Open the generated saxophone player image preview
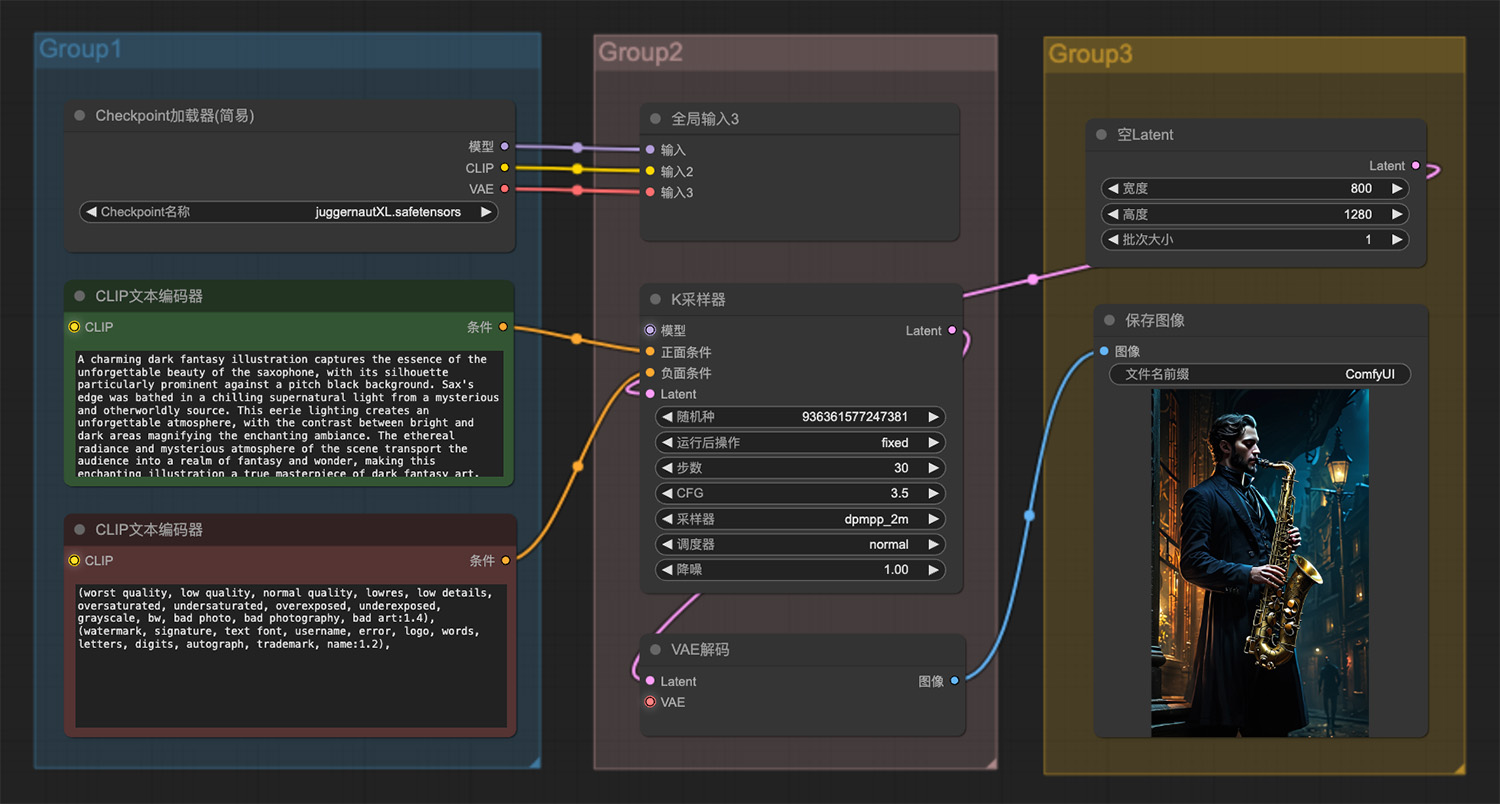The image size is (1500, 804). point(1260,563)
